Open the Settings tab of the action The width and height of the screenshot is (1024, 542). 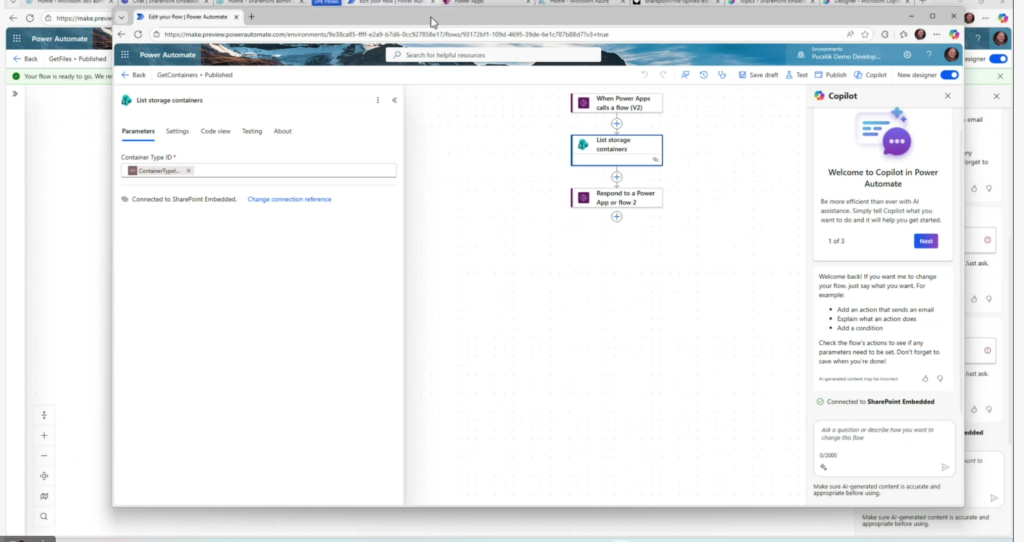(x=177, y=131)
